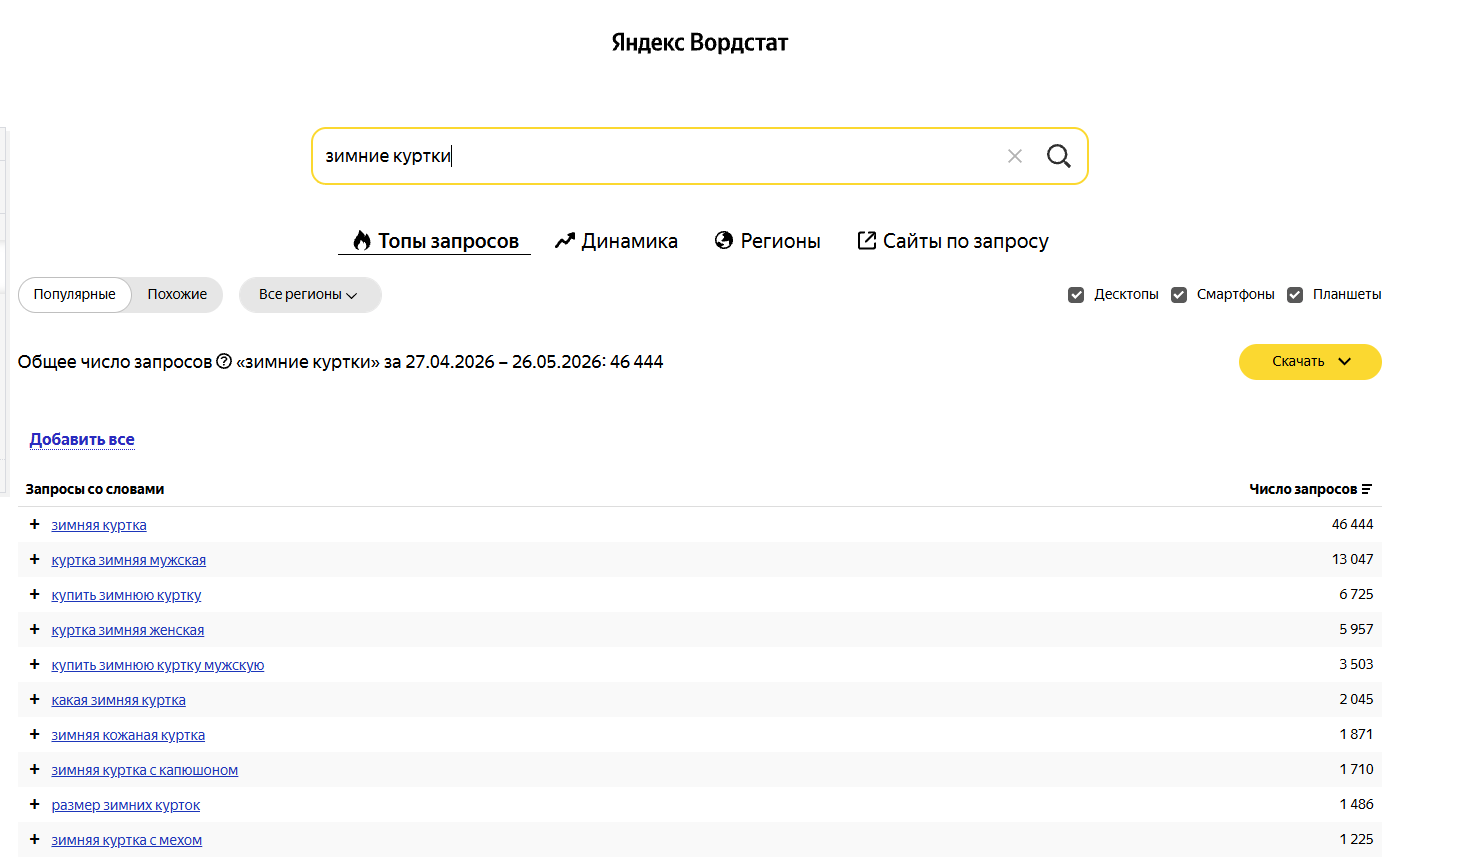This screenshot has height=860, width=1458.
Task: Click the magnifying glass search icon
Action: 1059,156
